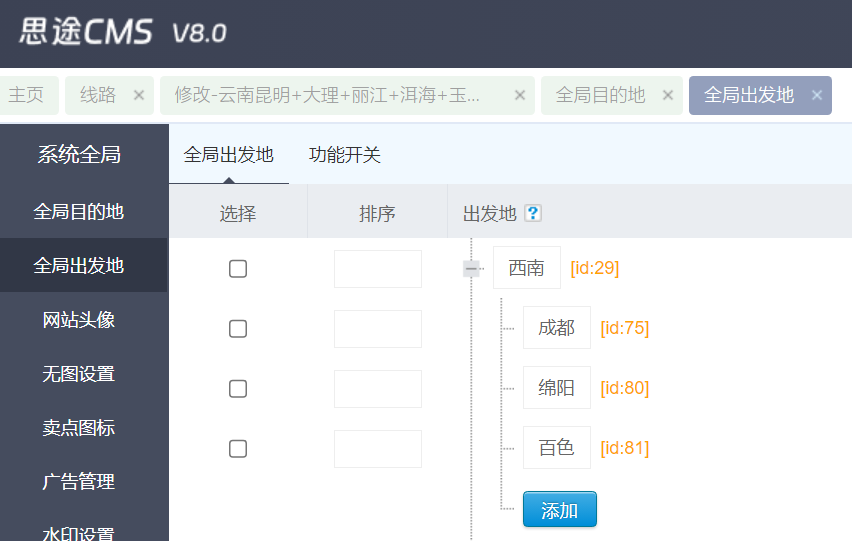852x541 pixels.
Task: Open 卖点图标 sidebar item
Action: (x=79, y=428)
